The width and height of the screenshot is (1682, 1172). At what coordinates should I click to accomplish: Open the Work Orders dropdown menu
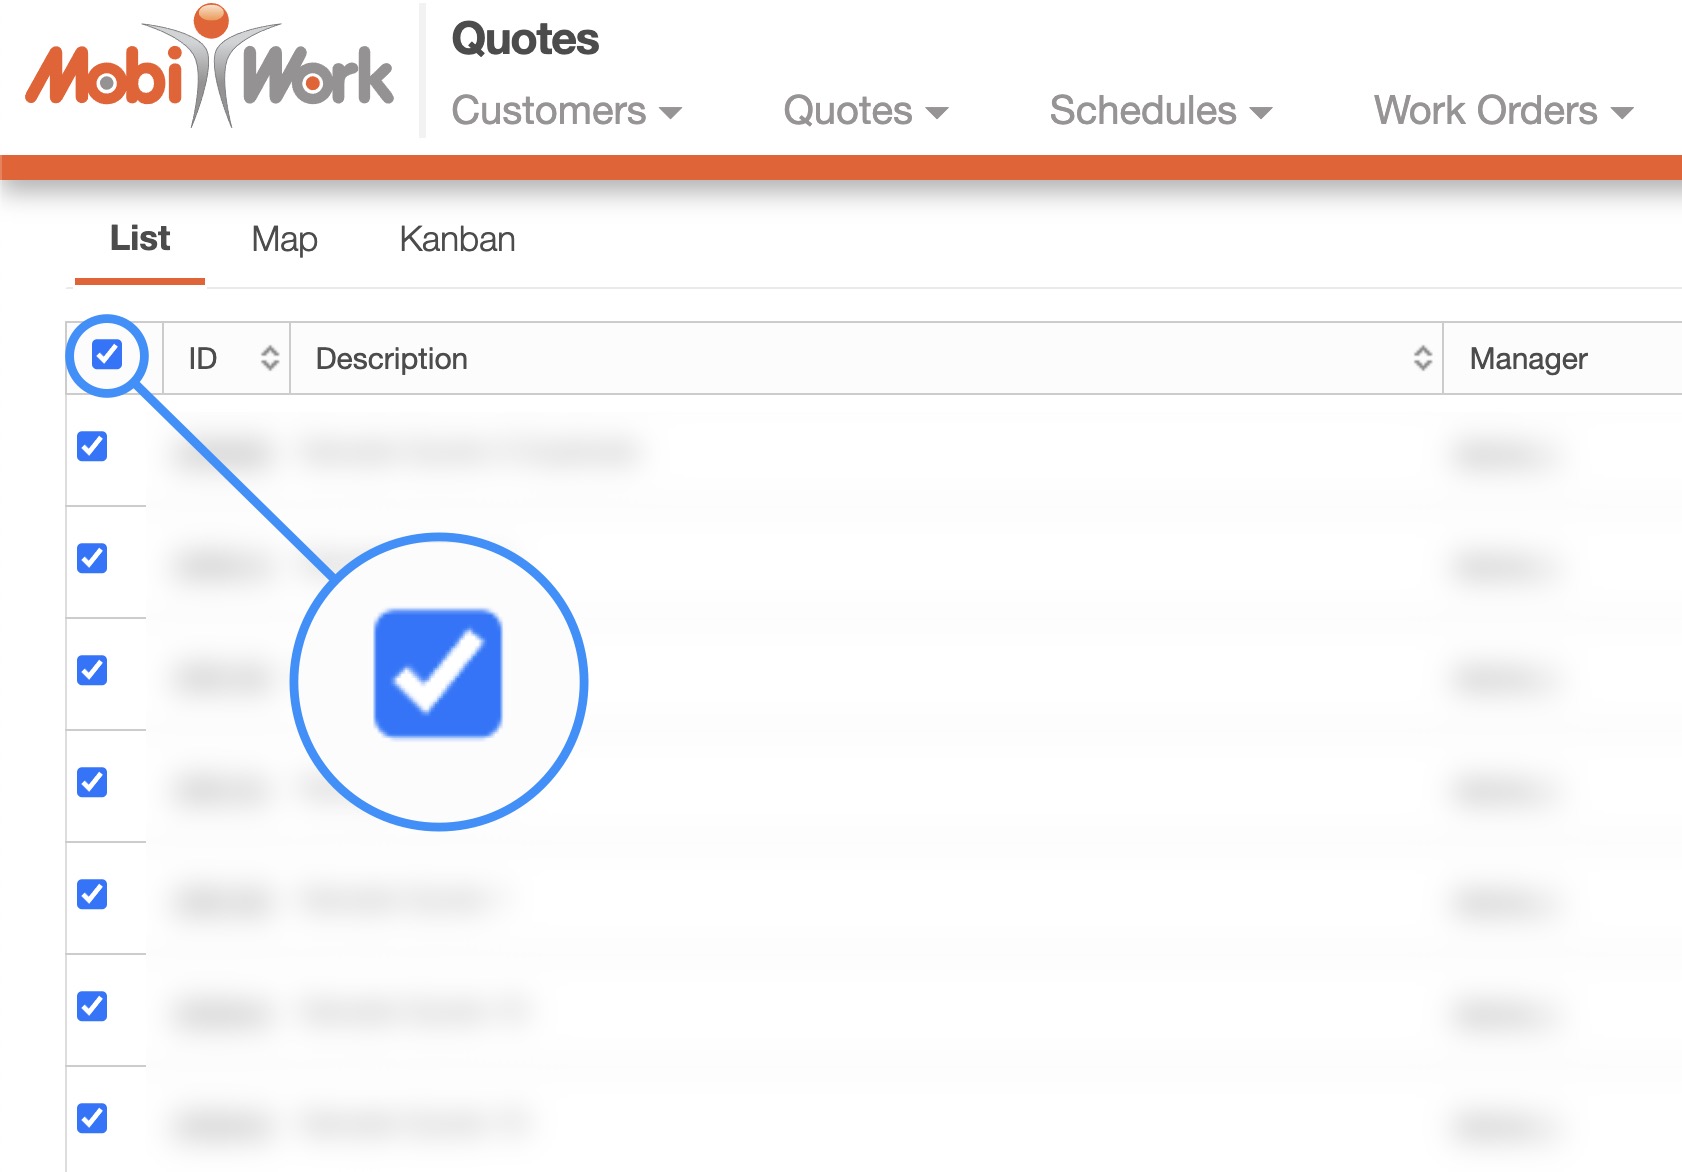click(x=1502, y=111)
